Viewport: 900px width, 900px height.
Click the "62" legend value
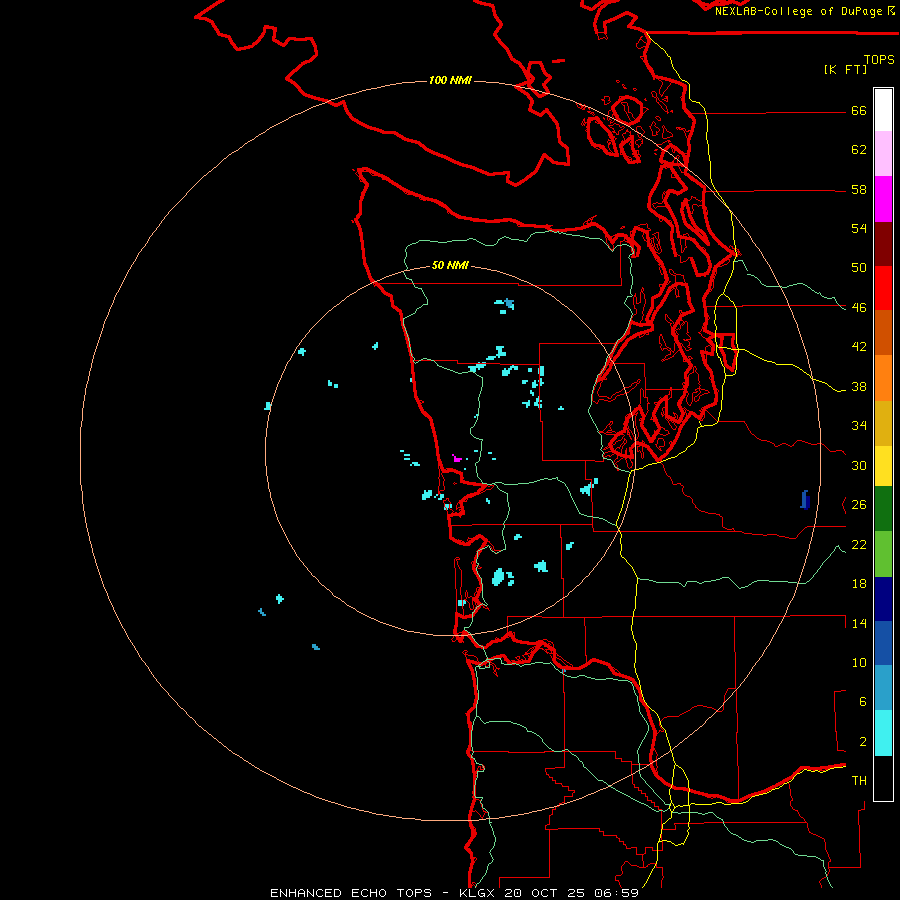click(x=859, y=150)
